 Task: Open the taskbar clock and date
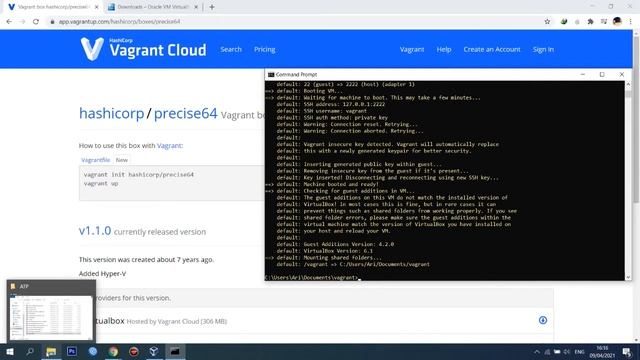tap(602, 352)
